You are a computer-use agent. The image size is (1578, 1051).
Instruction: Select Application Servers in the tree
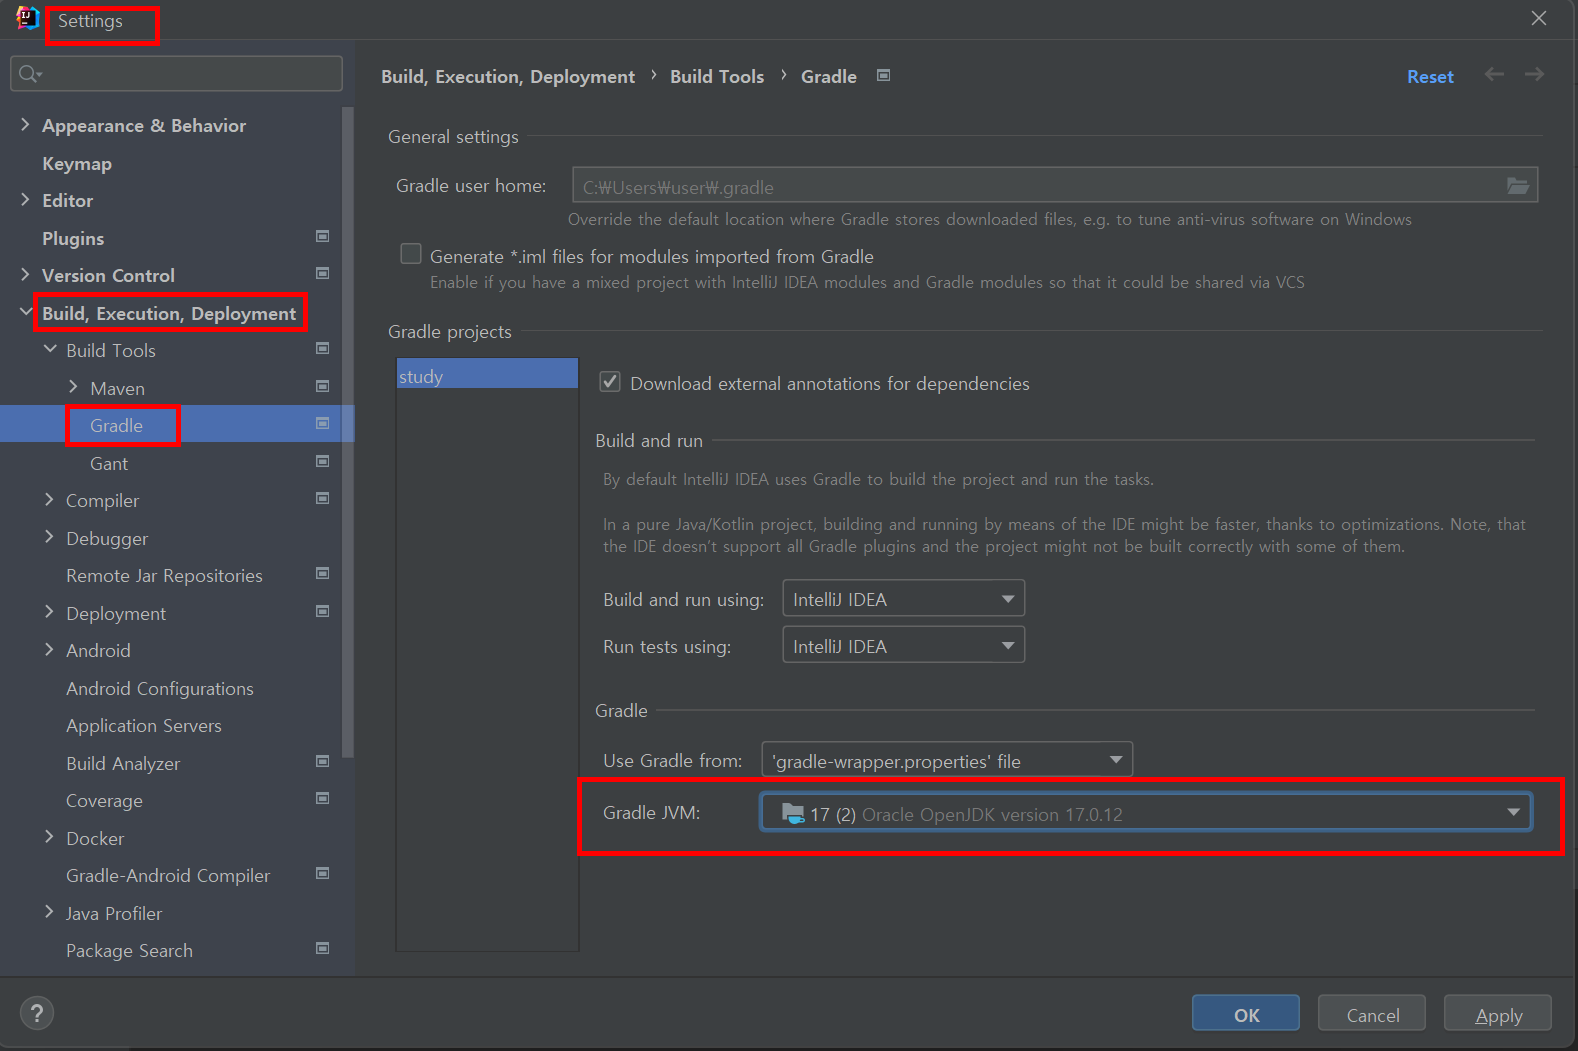click(144, 725)
